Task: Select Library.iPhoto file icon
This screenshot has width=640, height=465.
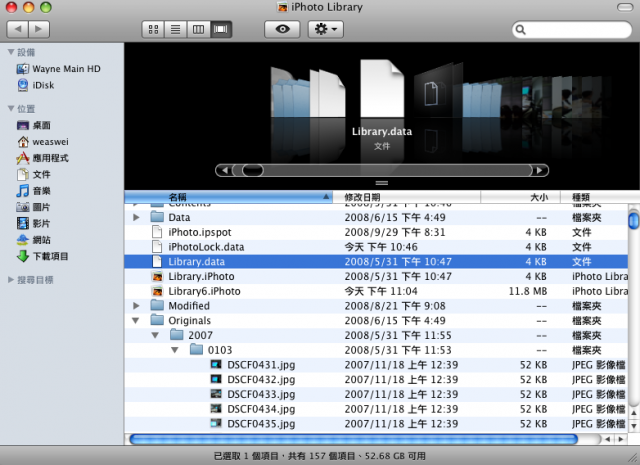Action: point(157,276)
